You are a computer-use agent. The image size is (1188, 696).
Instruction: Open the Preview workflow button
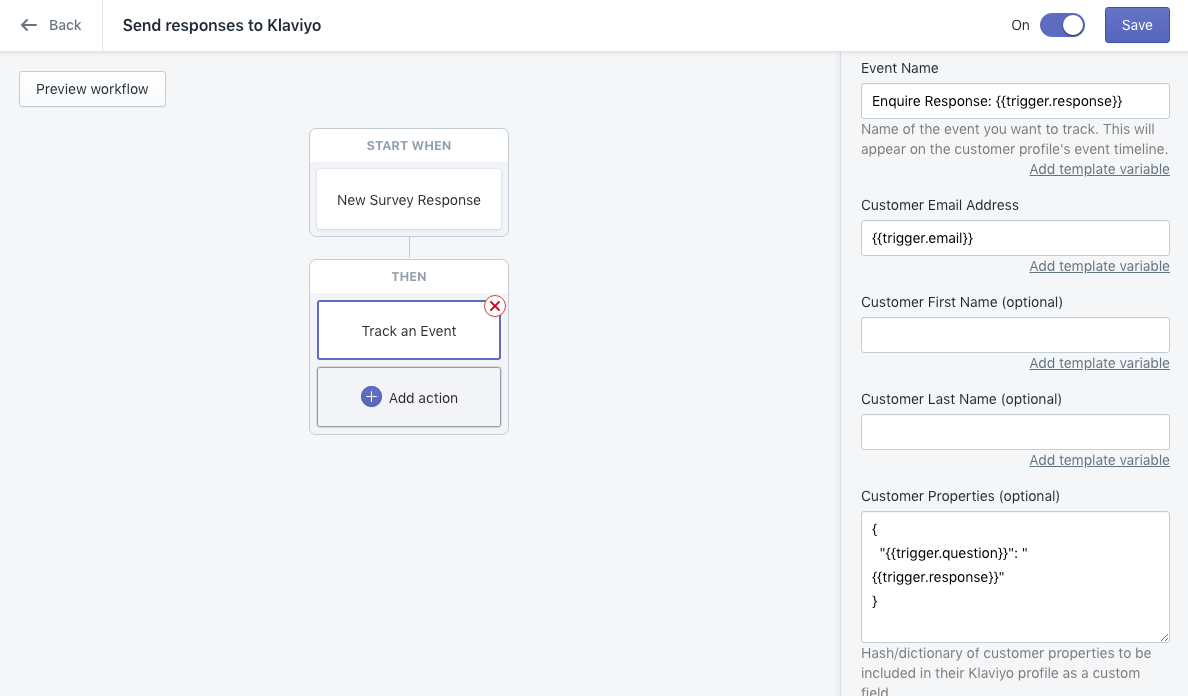point(92,89)
